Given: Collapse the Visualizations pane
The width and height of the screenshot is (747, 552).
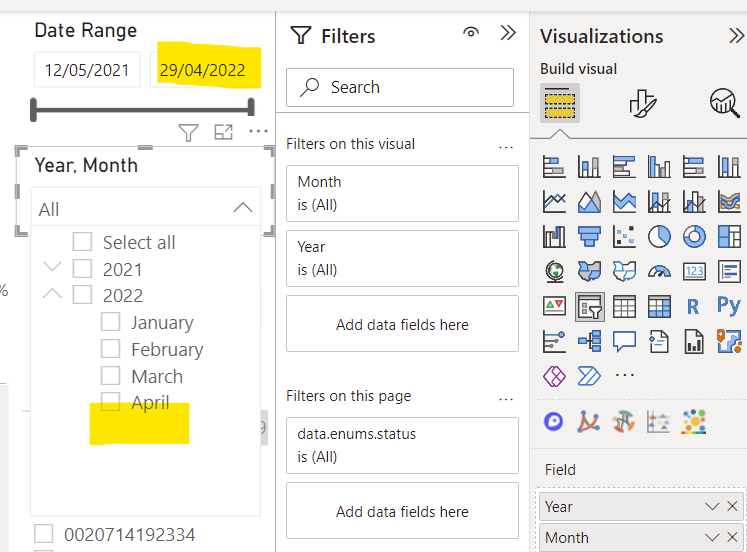Looking at the screenshot, I should pyautogui.click(x=737, y=36).
